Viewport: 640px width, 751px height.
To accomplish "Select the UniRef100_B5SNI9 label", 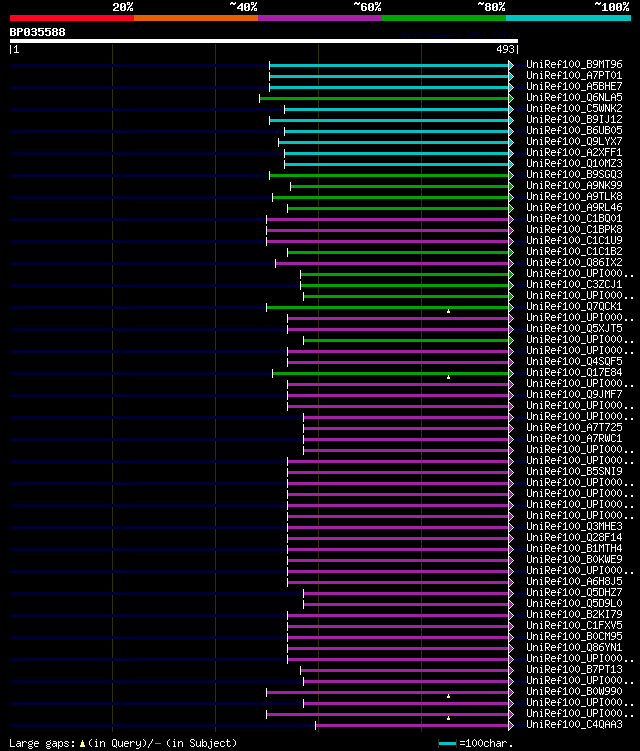I will click(574, 472).
